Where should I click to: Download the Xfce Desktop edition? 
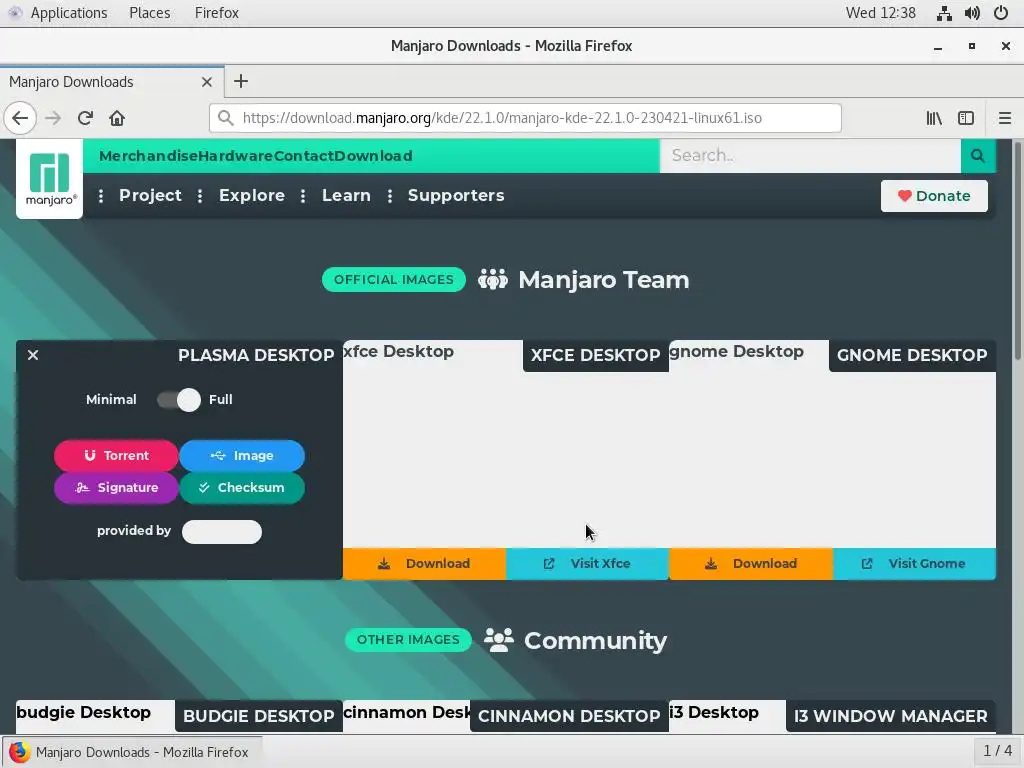(424, 564)
